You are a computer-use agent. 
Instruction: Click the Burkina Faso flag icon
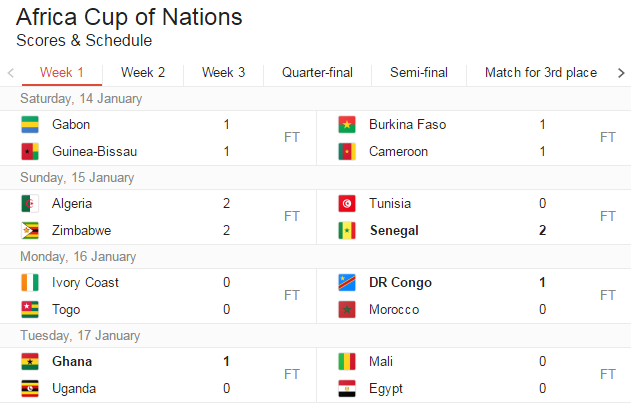point(347,124)
